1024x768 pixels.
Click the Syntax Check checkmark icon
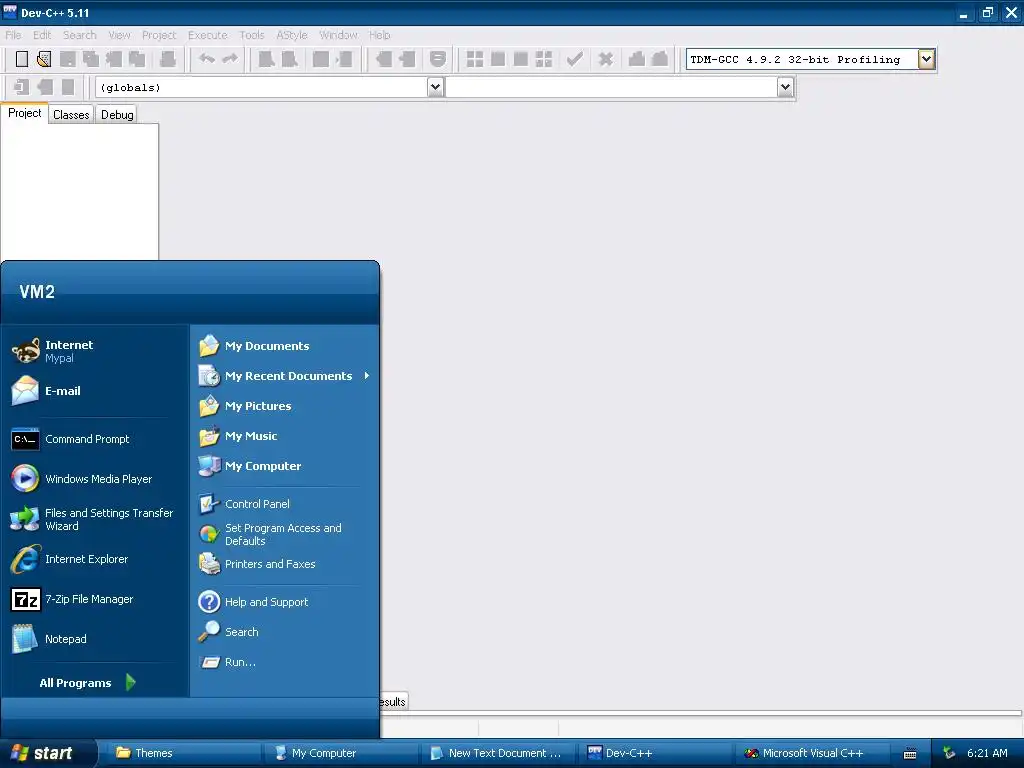point(575,59)
